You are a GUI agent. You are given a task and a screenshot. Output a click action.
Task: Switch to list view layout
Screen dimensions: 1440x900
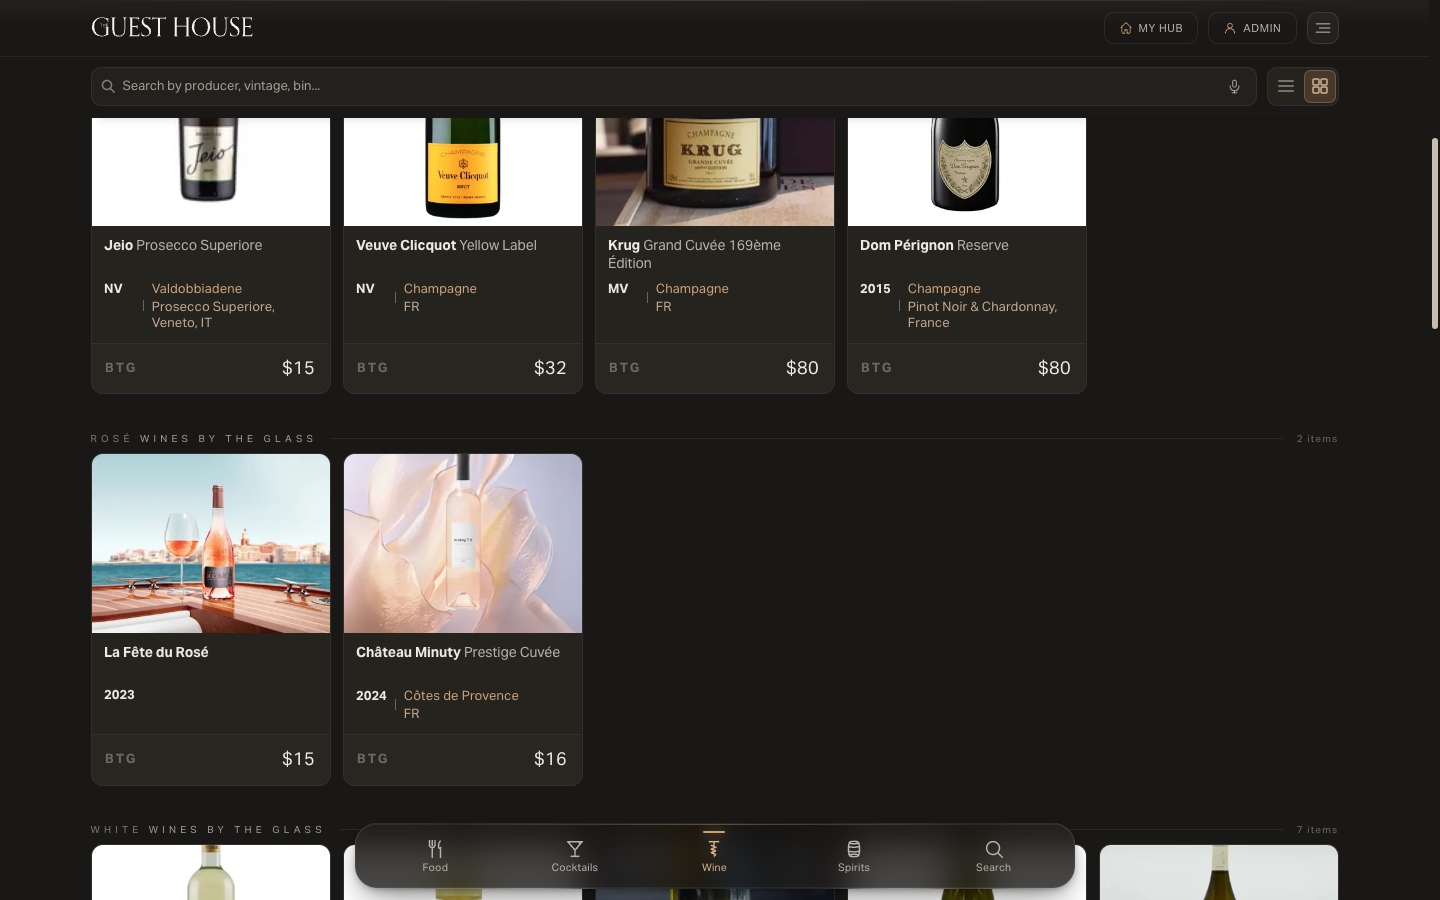coord(1286,87)
